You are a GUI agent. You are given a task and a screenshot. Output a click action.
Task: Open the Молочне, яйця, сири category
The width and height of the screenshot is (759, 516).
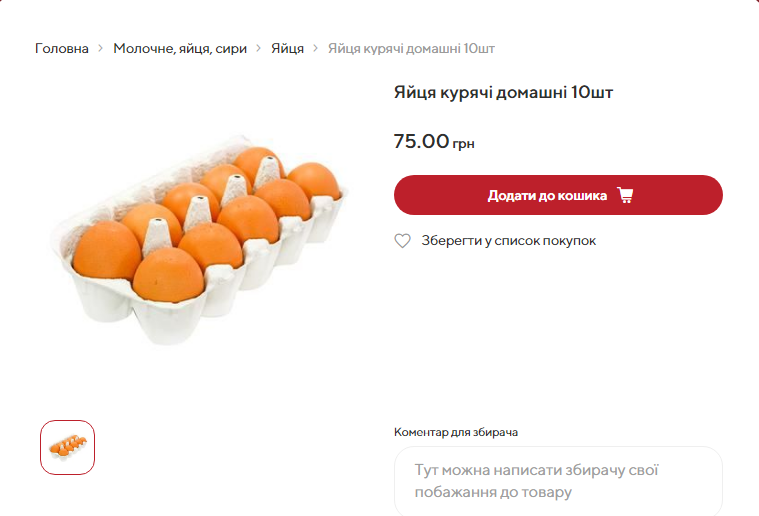pyautogui.click(x=180, y=48)
